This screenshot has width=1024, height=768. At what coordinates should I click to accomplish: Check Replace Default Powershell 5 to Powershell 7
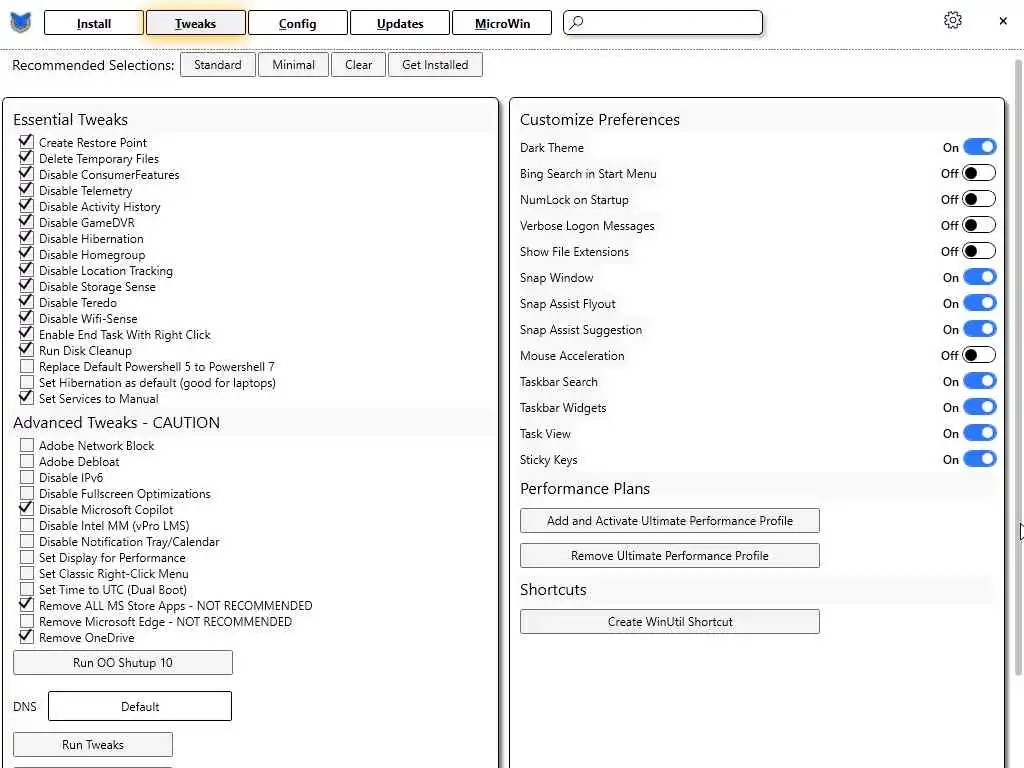[26, 365]
